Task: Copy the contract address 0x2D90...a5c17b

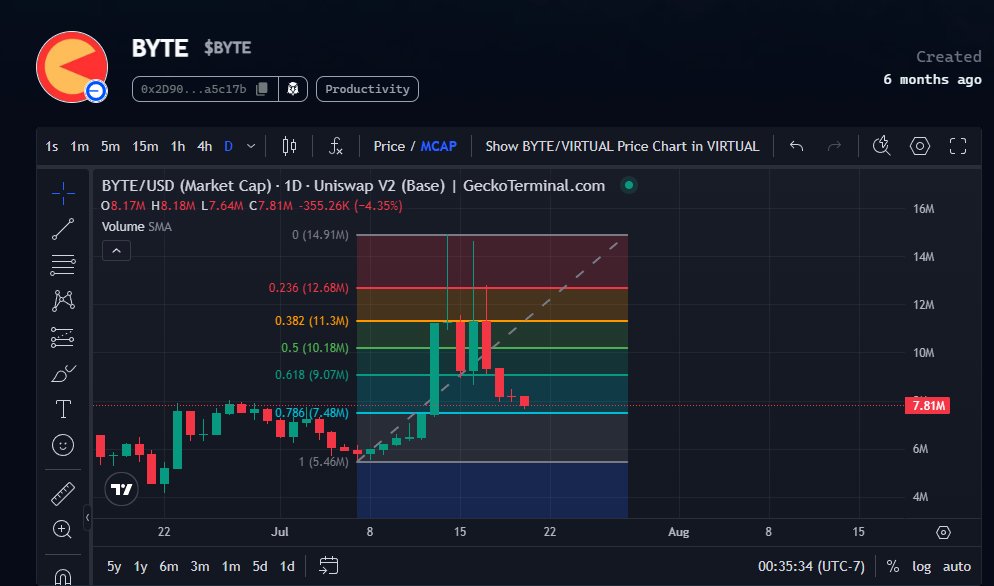Action: tap(262, 89)
